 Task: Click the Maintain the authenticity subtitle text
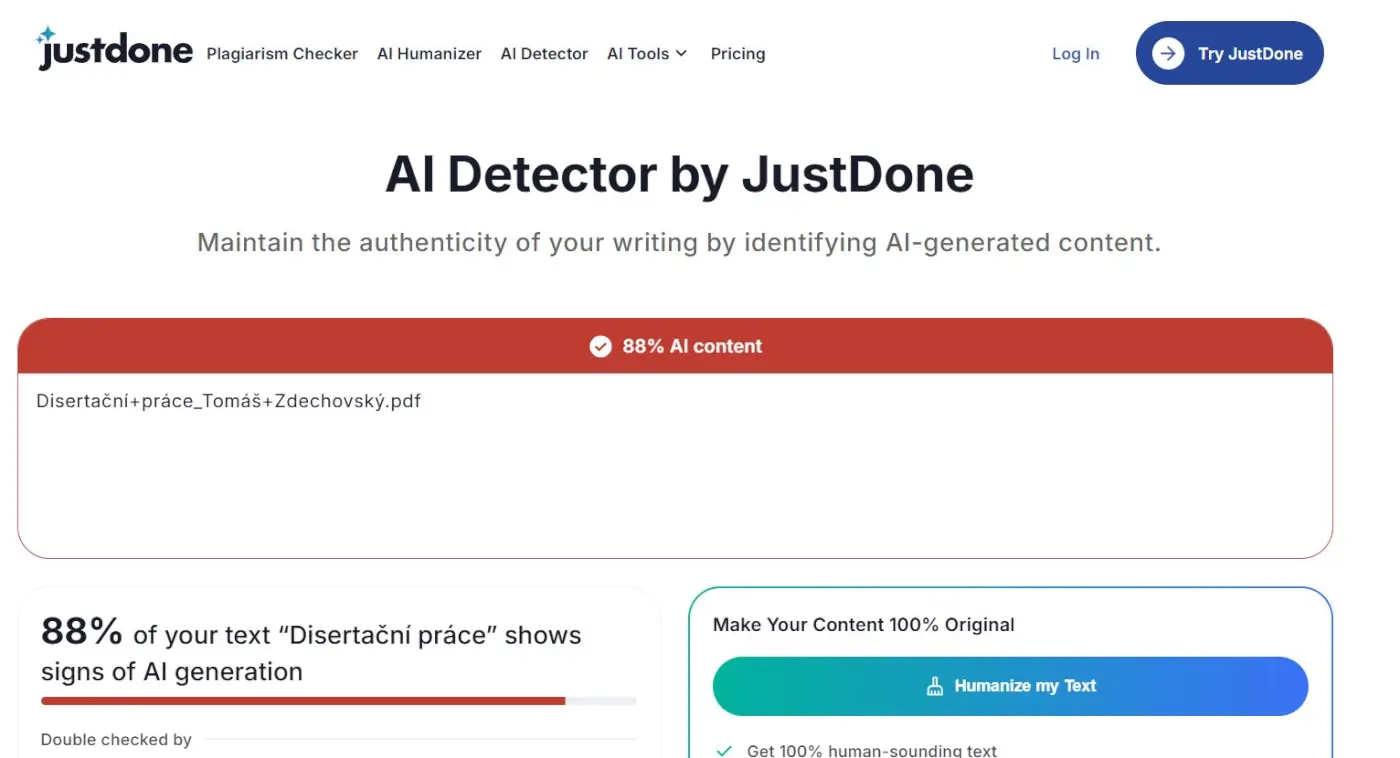tap(679, 243)
